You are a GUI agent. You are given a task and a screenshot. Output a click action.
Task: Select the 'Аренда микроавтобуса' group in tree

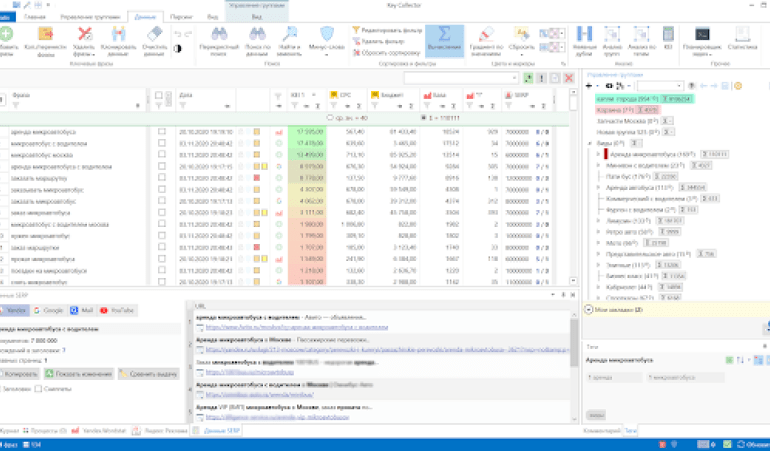650,154
